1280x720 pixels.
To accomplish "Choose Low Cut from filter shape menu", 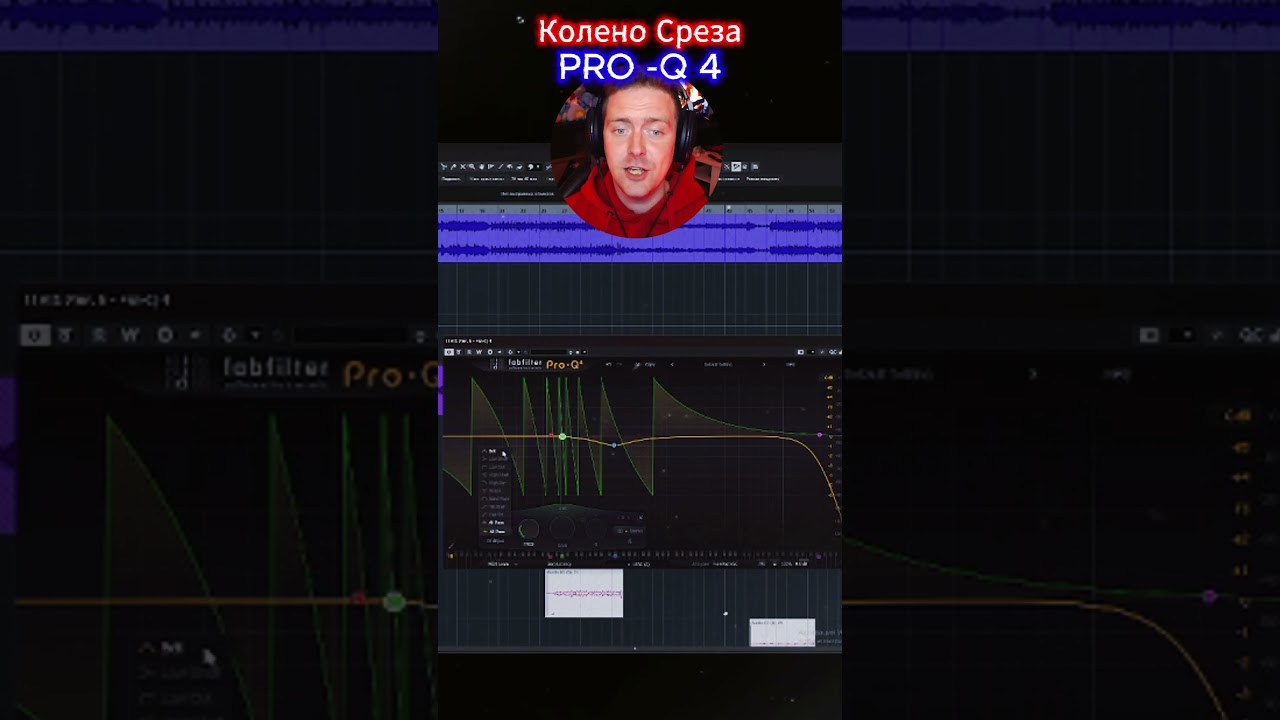I will tap(493, 467).
